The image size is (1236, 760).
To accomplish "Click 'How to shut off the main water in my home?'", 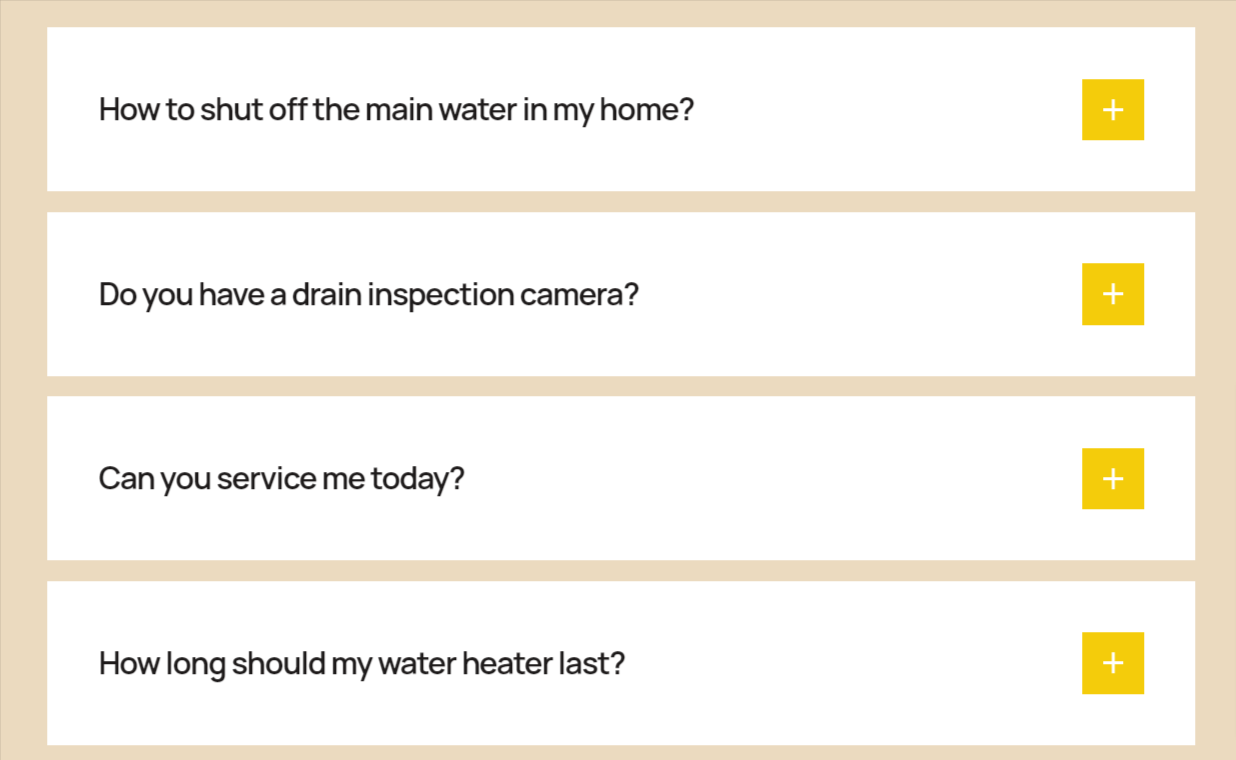I will point(397,110).
